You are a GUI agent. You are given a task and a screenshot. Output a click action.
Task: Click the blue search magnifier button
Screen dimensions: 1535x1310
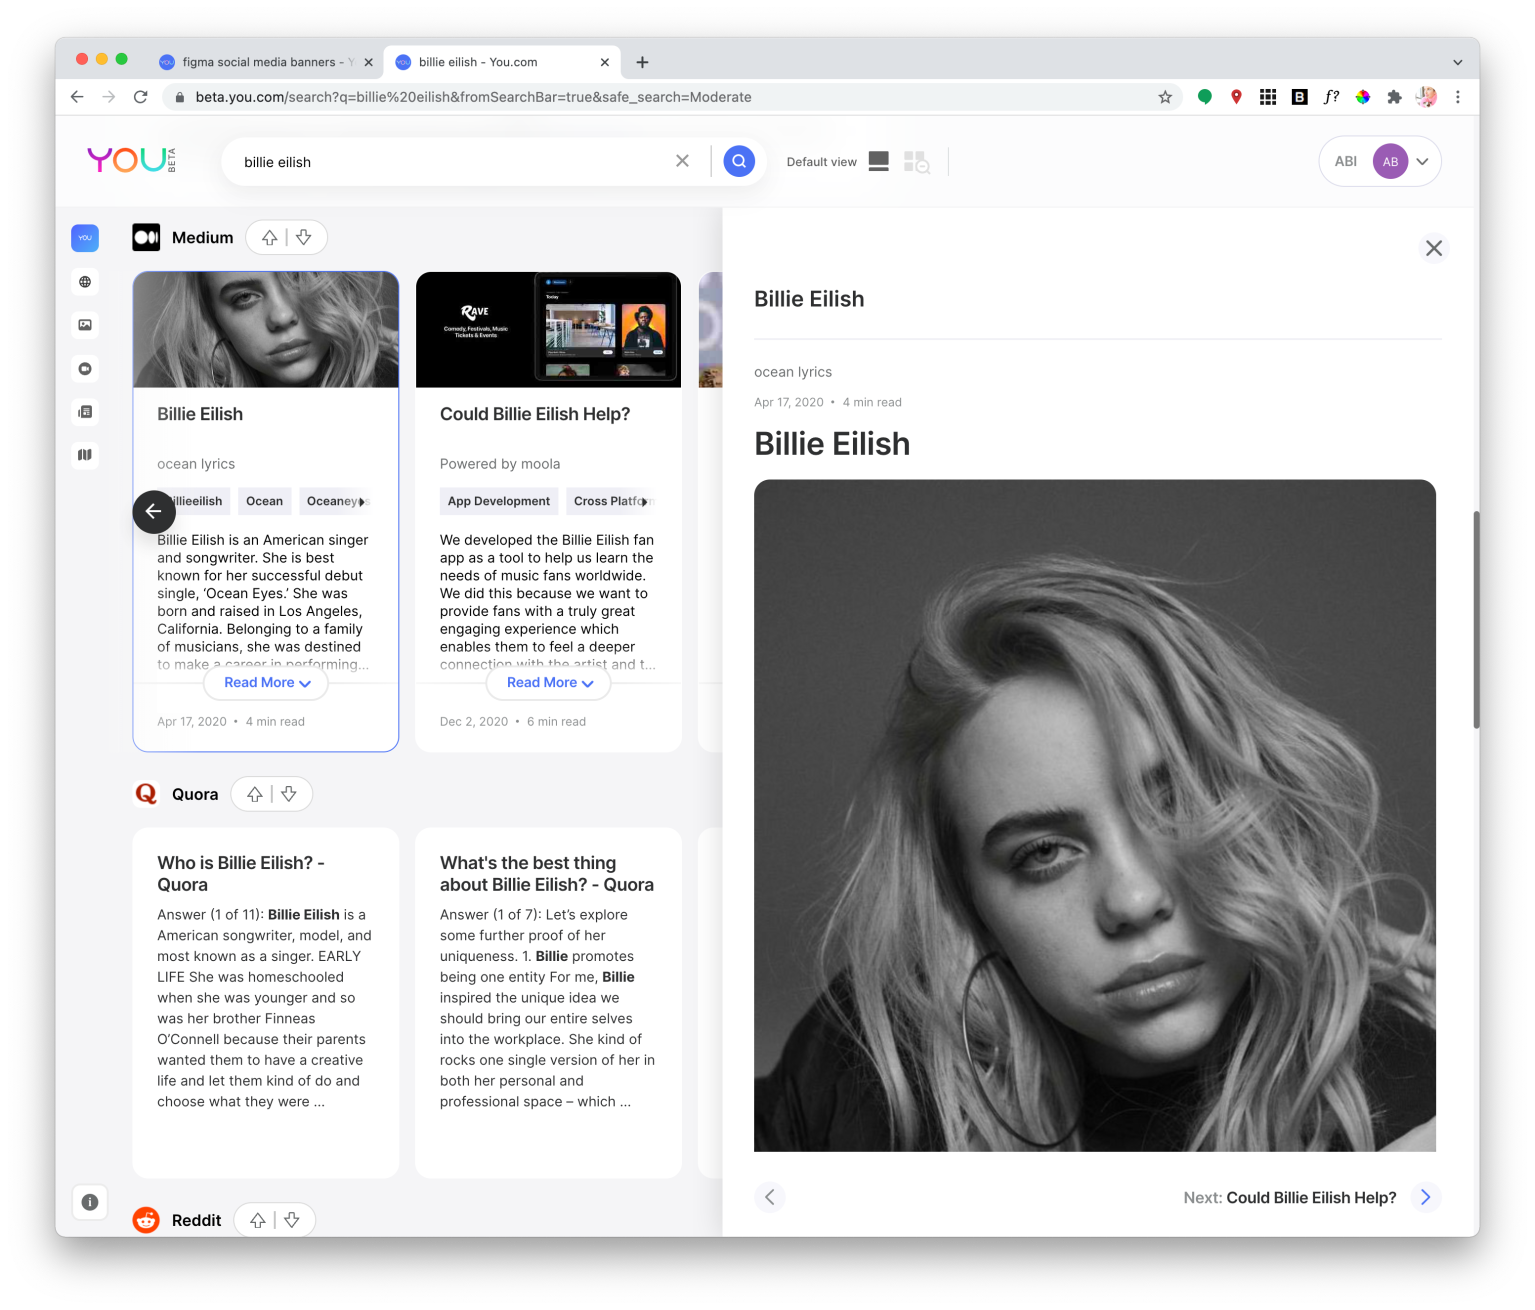739,161
